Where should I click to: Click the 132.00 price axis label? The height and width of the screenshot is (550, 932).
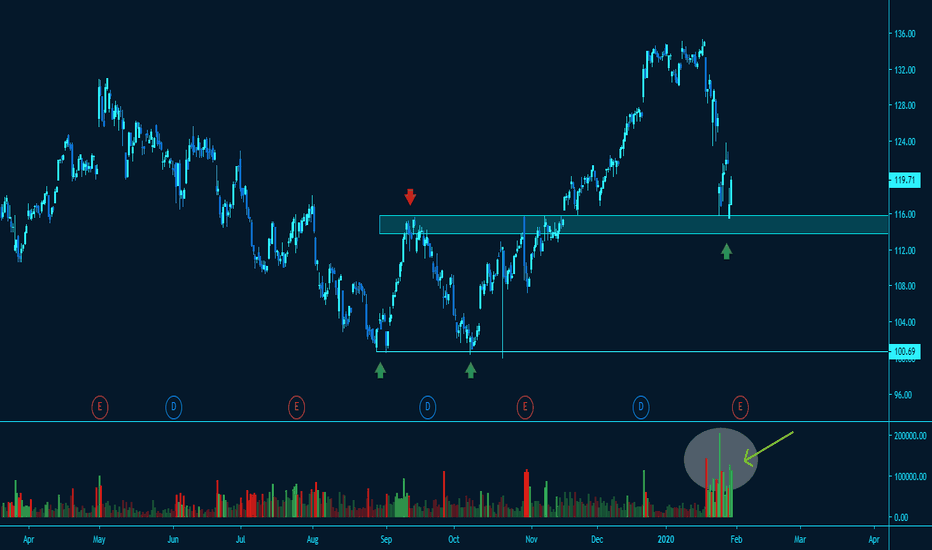coord(905,70)
